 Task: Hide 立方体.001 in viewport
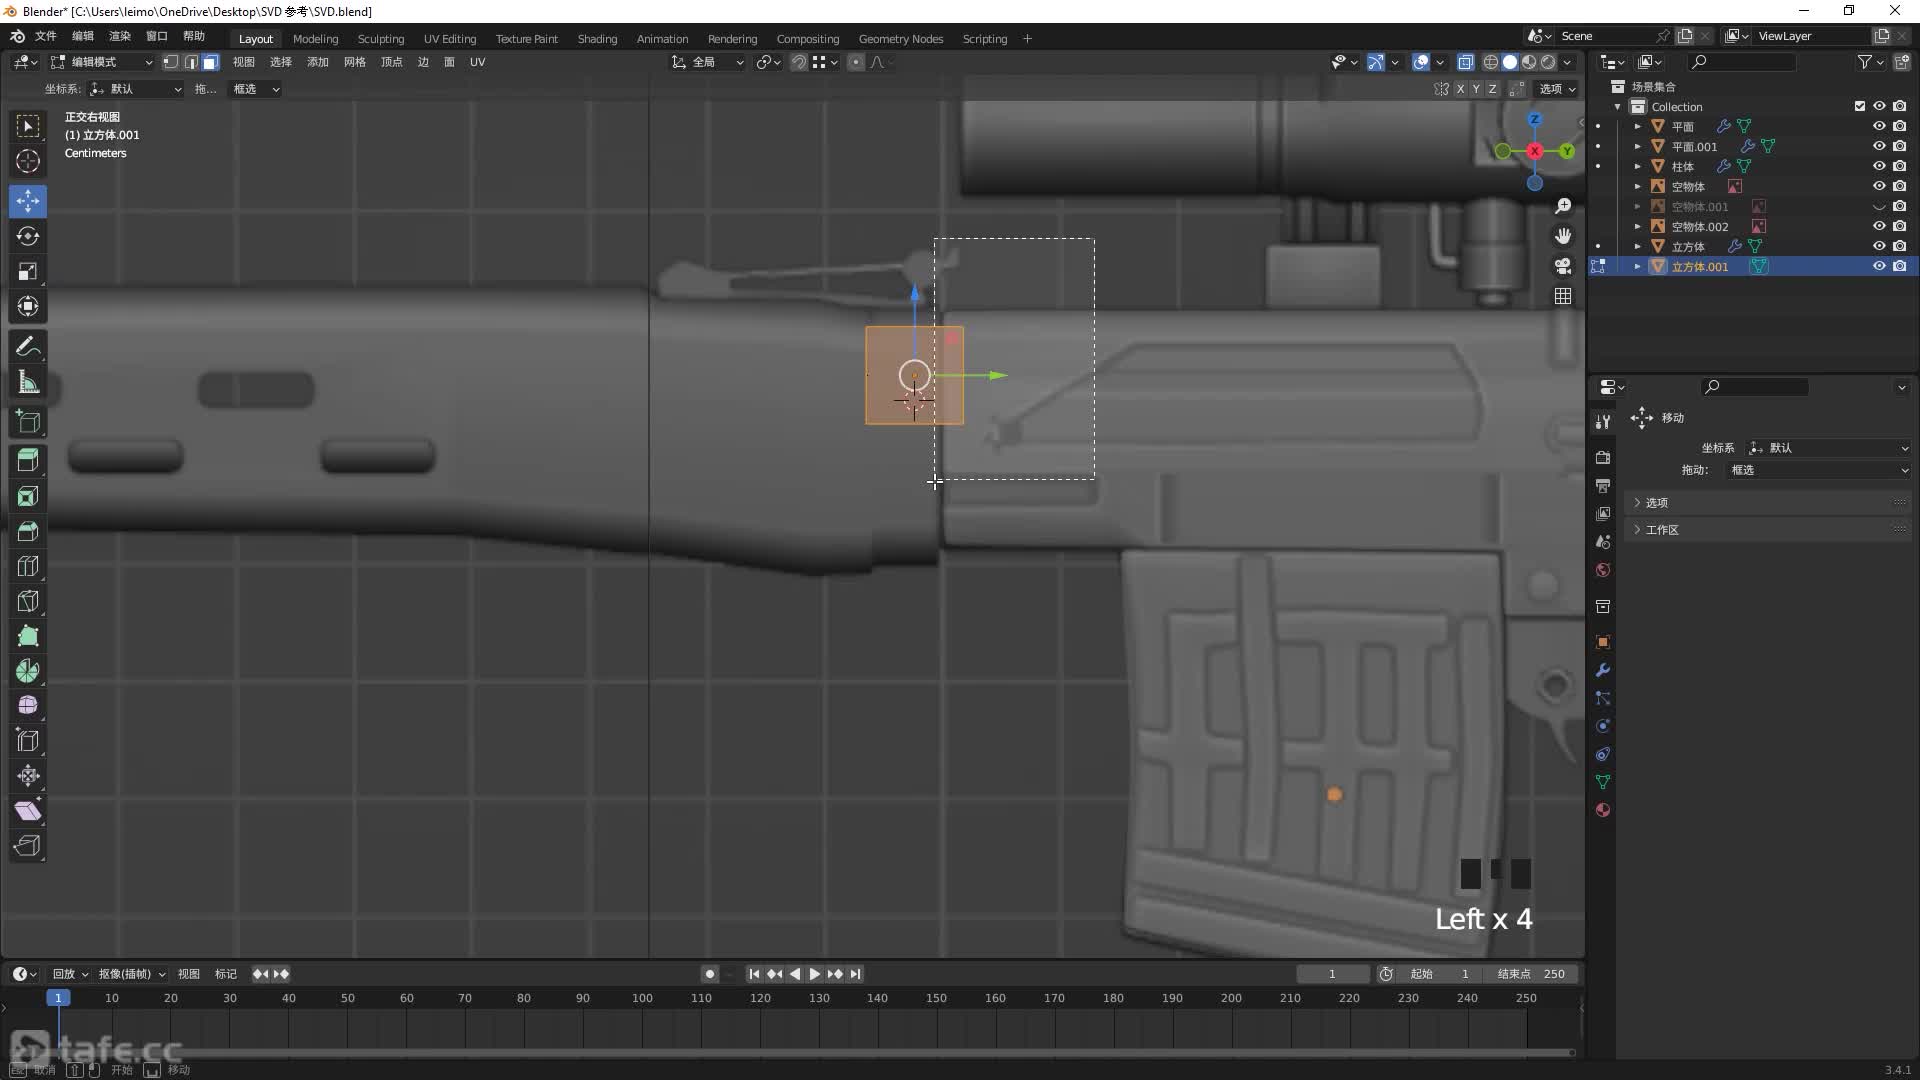pos(1879,266)
